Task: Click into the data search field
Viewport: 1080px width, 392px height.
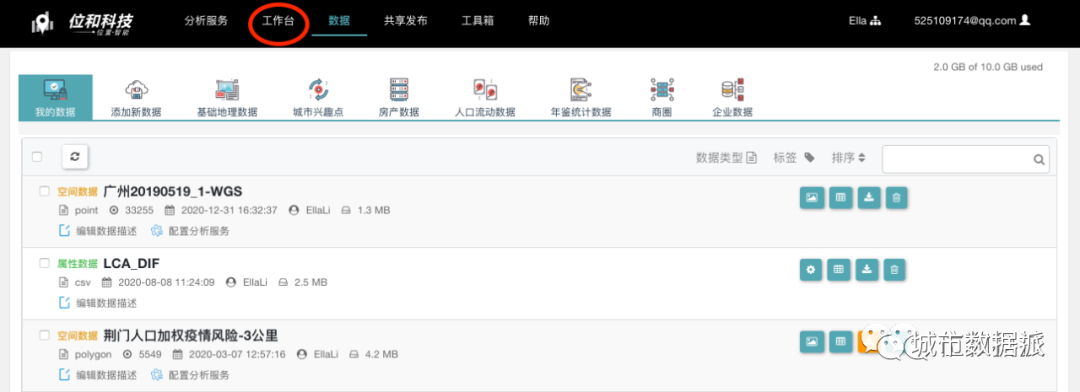Action: [x=966, y=159]
